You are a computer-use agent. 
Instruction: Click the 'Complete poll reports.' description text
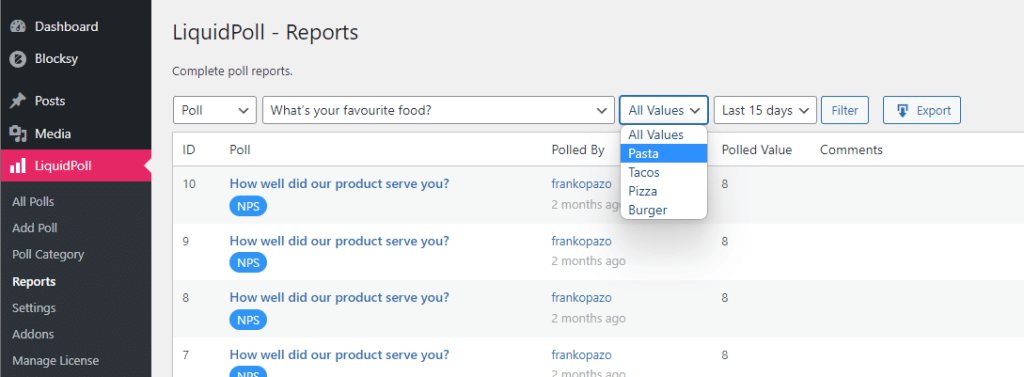(x=232, y=71)
